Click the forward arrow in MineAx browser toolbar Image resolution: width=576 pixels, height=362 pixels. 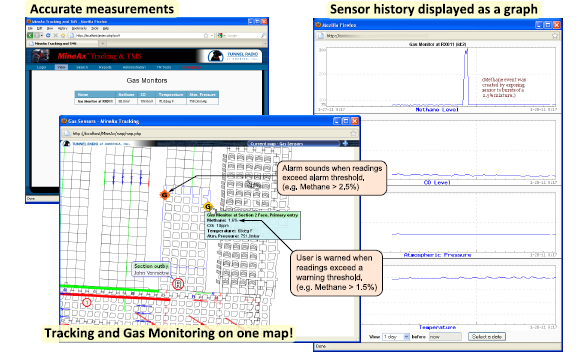[37, 36]
